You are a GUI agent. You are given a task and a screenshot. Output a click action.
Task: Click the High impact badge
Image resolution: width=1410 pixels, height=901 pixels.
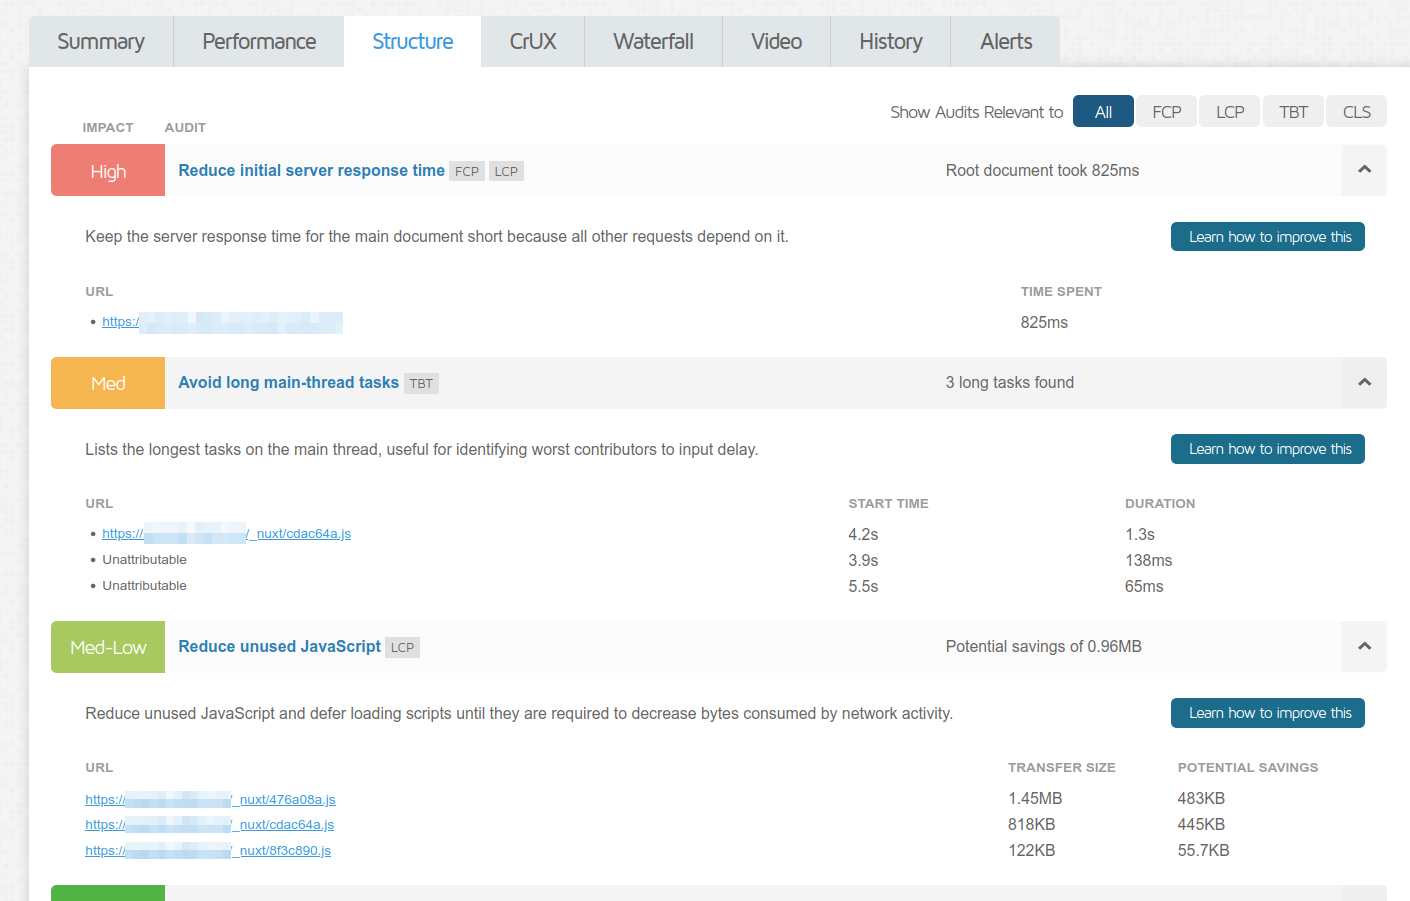(108, 171)
